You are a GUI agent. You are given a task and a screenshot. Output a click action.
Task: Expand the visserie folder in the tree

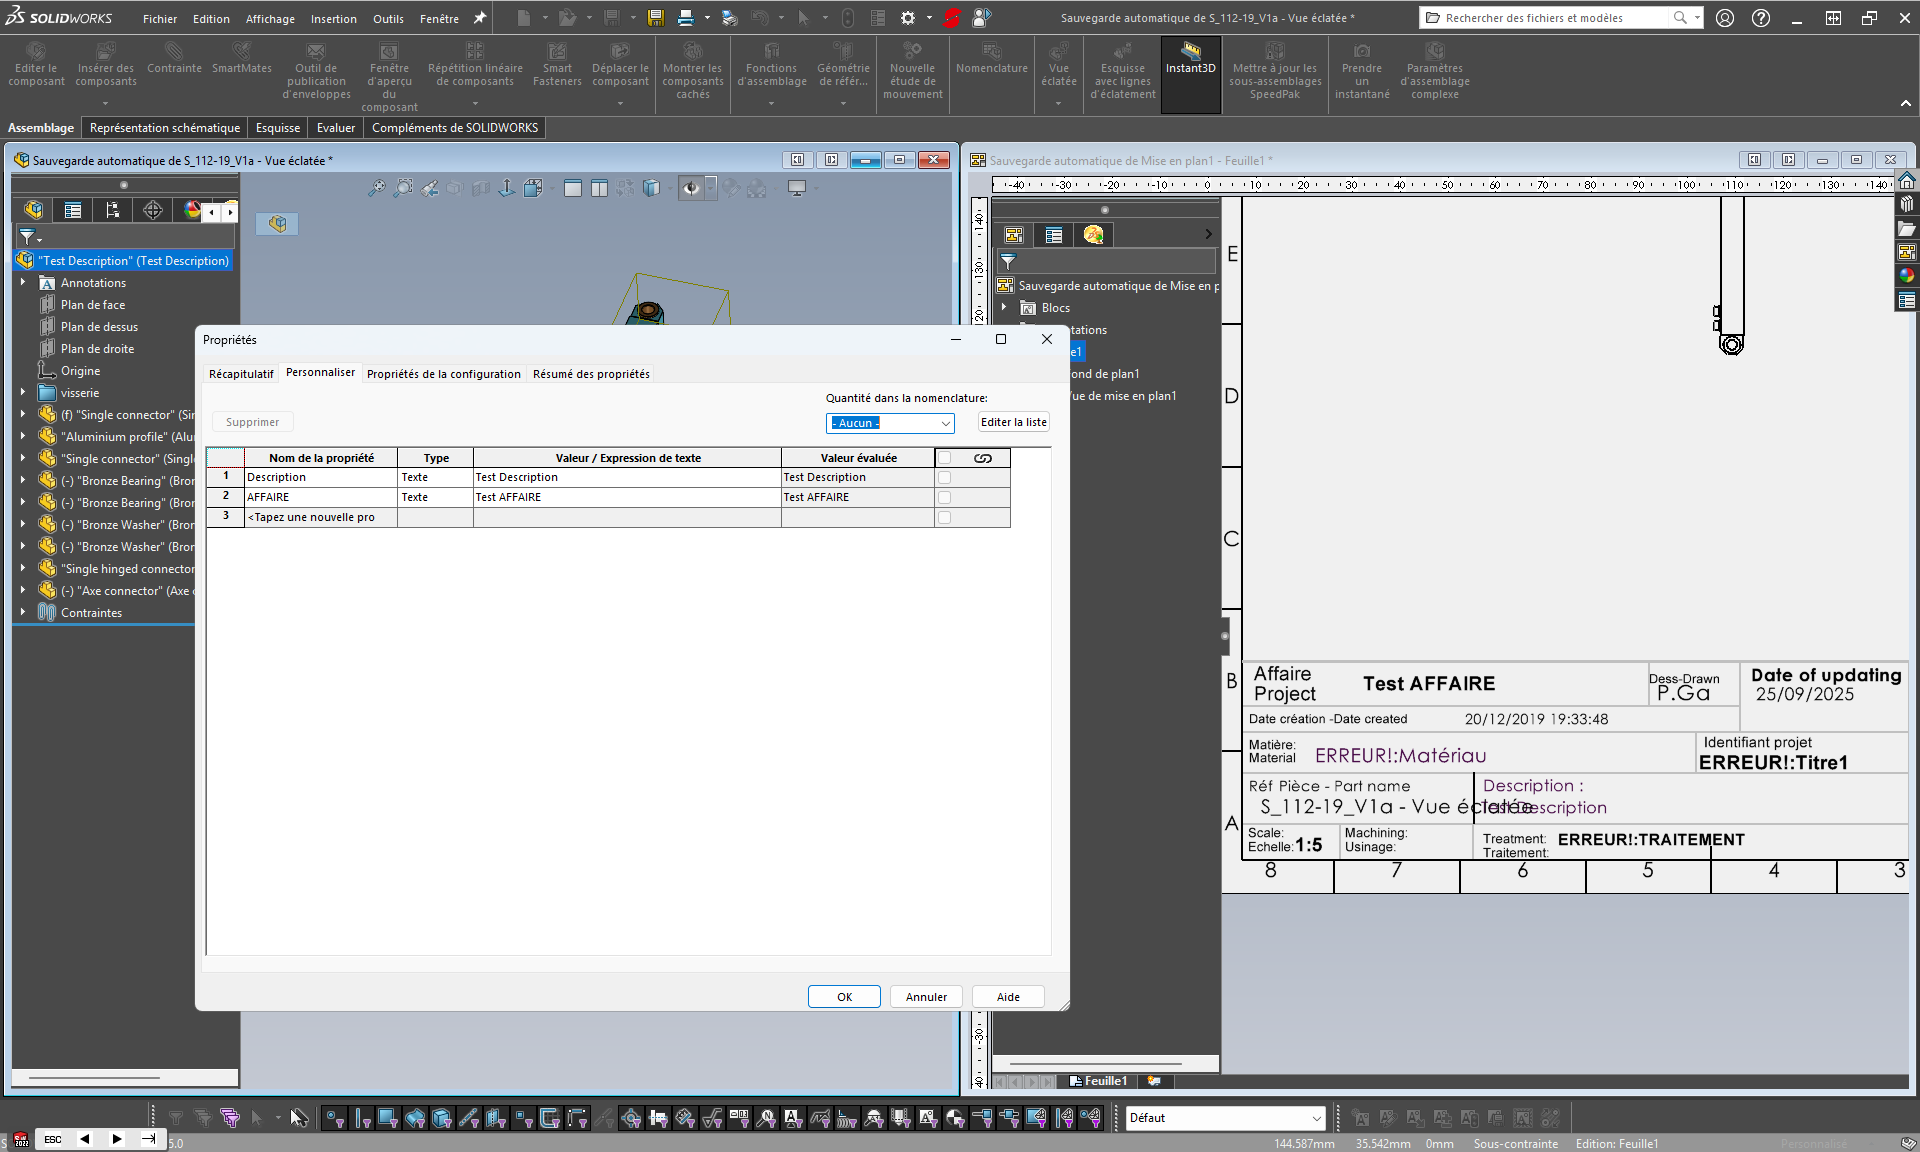point(22,393)
